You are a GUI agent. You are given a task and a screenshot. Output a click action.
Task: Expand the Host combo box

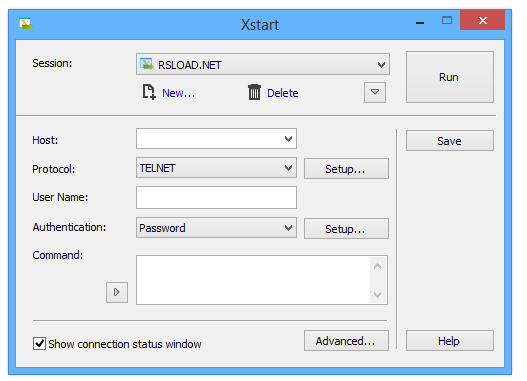(288, 138)
